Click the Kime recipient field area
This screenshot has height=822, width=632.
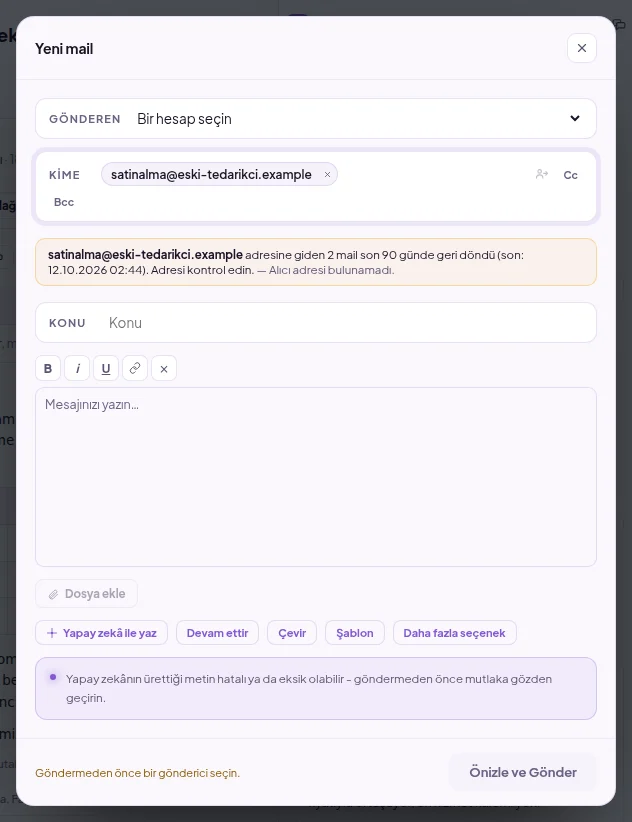click(315, 187)
